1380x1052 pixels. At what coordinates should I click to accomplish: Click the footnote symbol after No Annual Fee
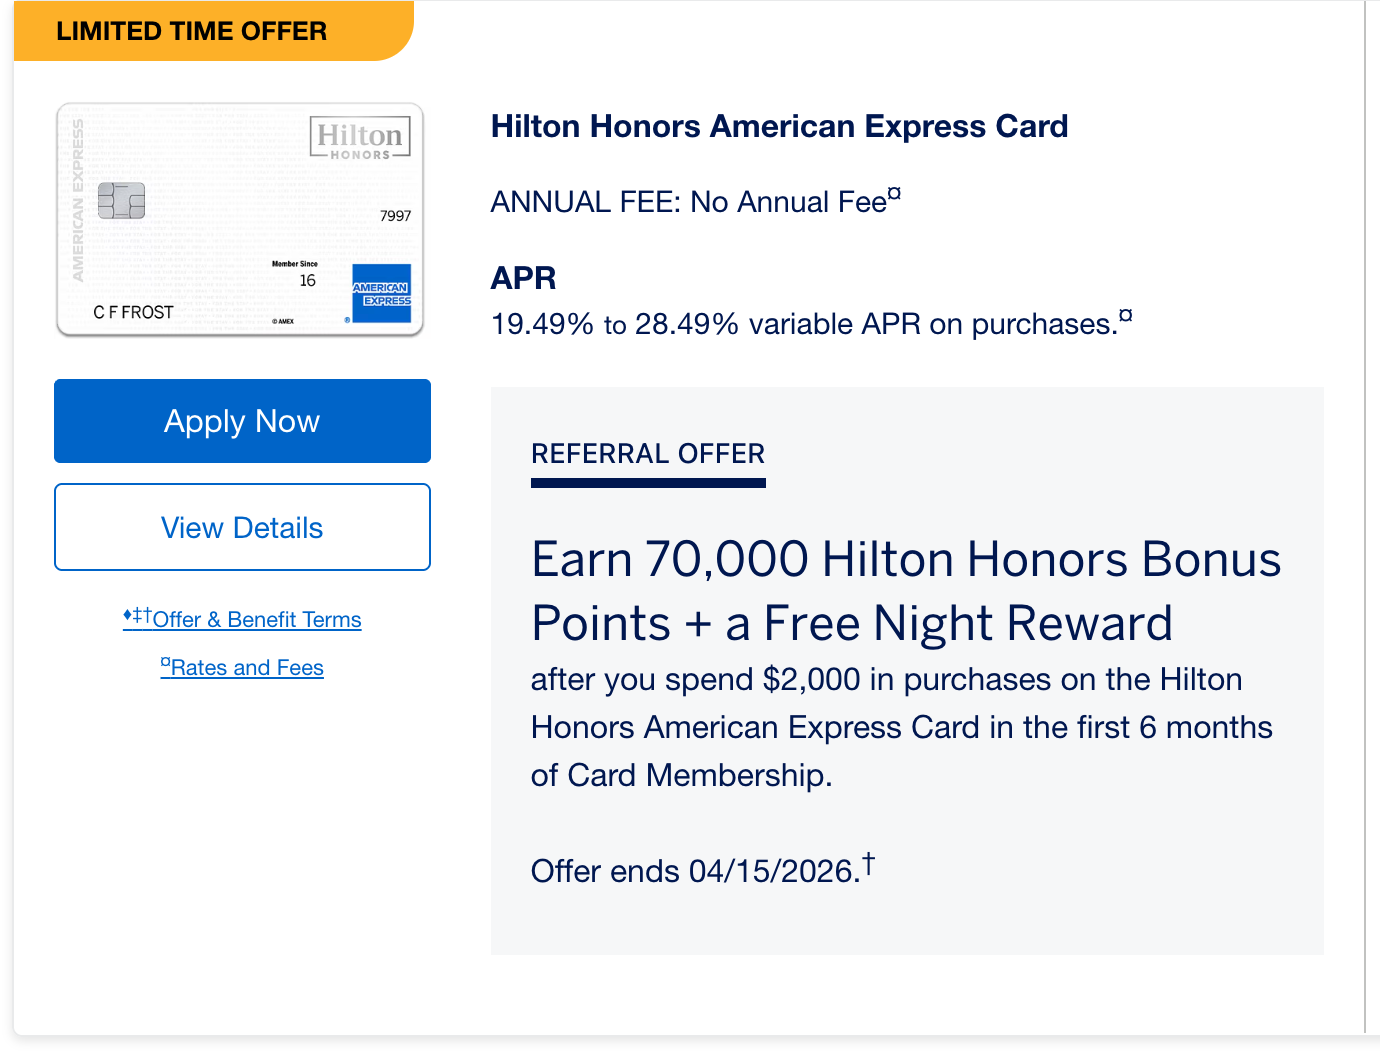click(x=894, y=194)
